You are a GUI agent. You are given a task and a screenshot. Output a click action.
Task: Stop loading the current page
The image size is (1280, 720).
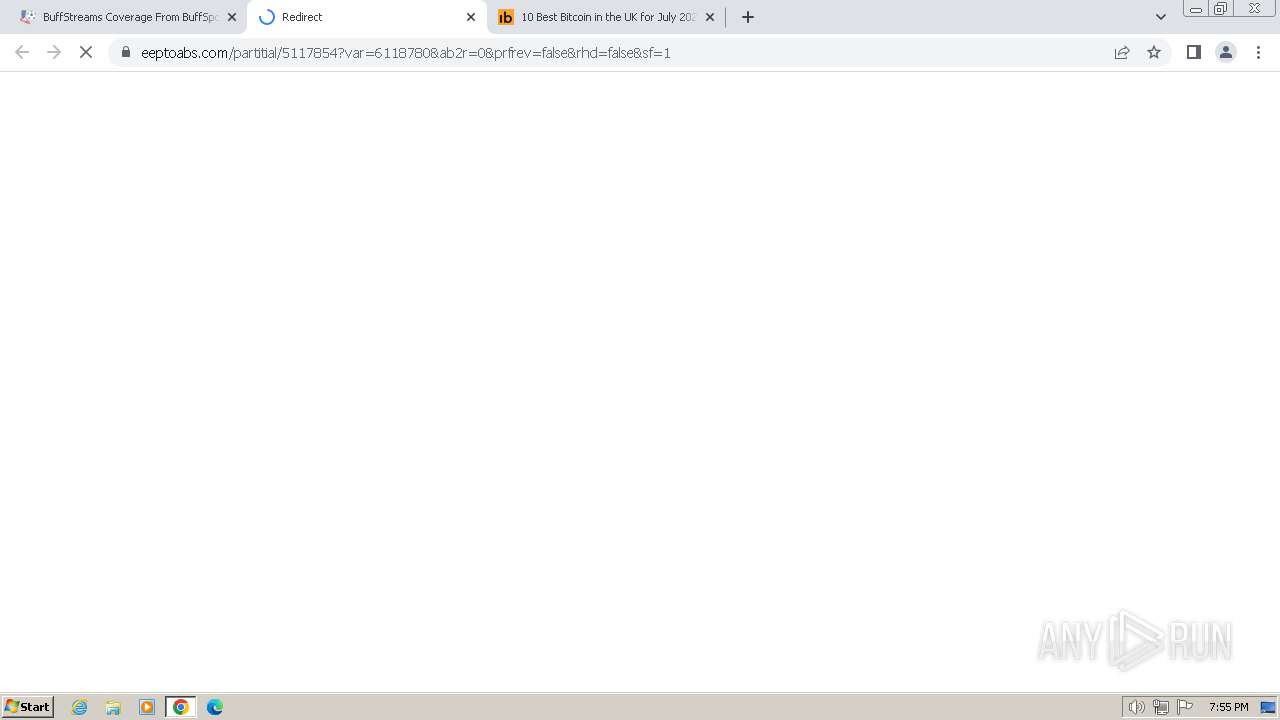click(86, 52)
